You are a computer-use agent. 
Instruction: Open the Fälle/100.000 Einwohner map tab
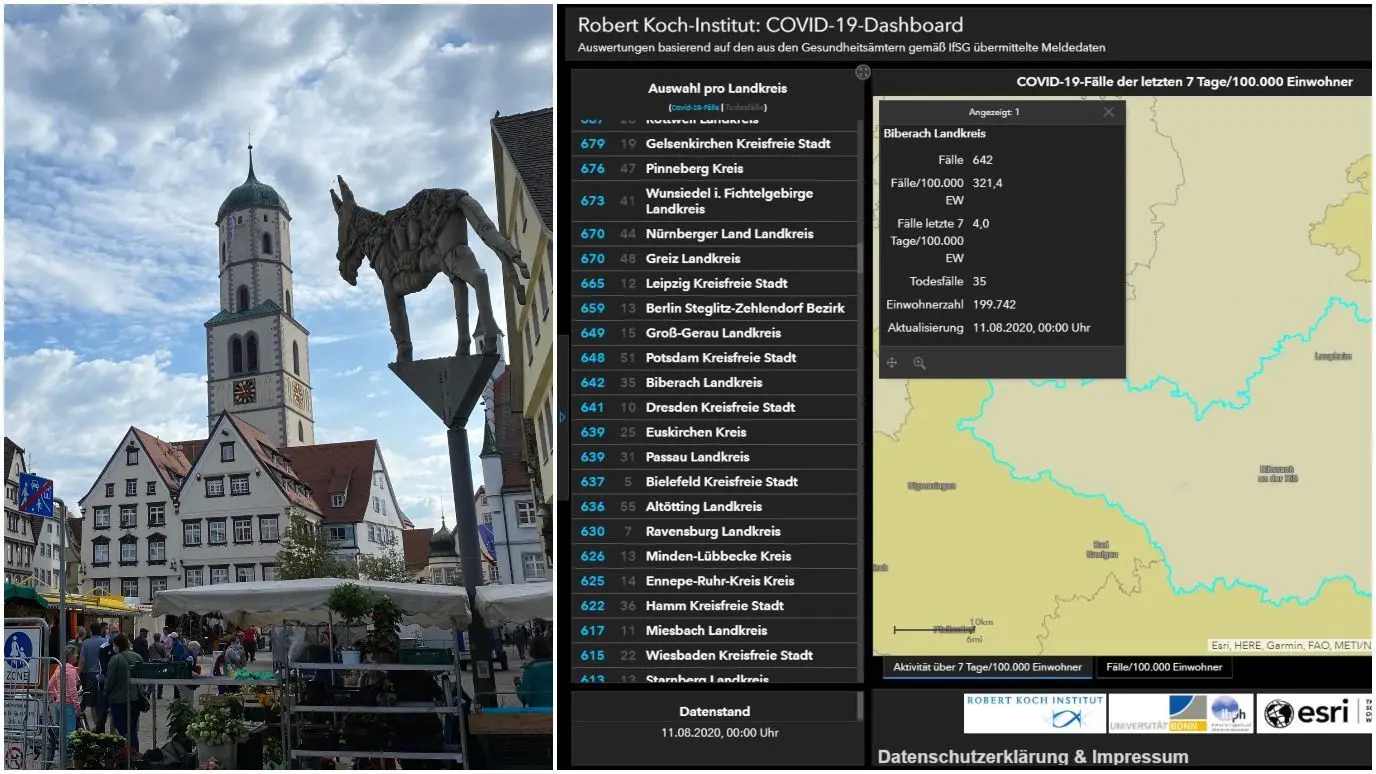pos(1164,667)
